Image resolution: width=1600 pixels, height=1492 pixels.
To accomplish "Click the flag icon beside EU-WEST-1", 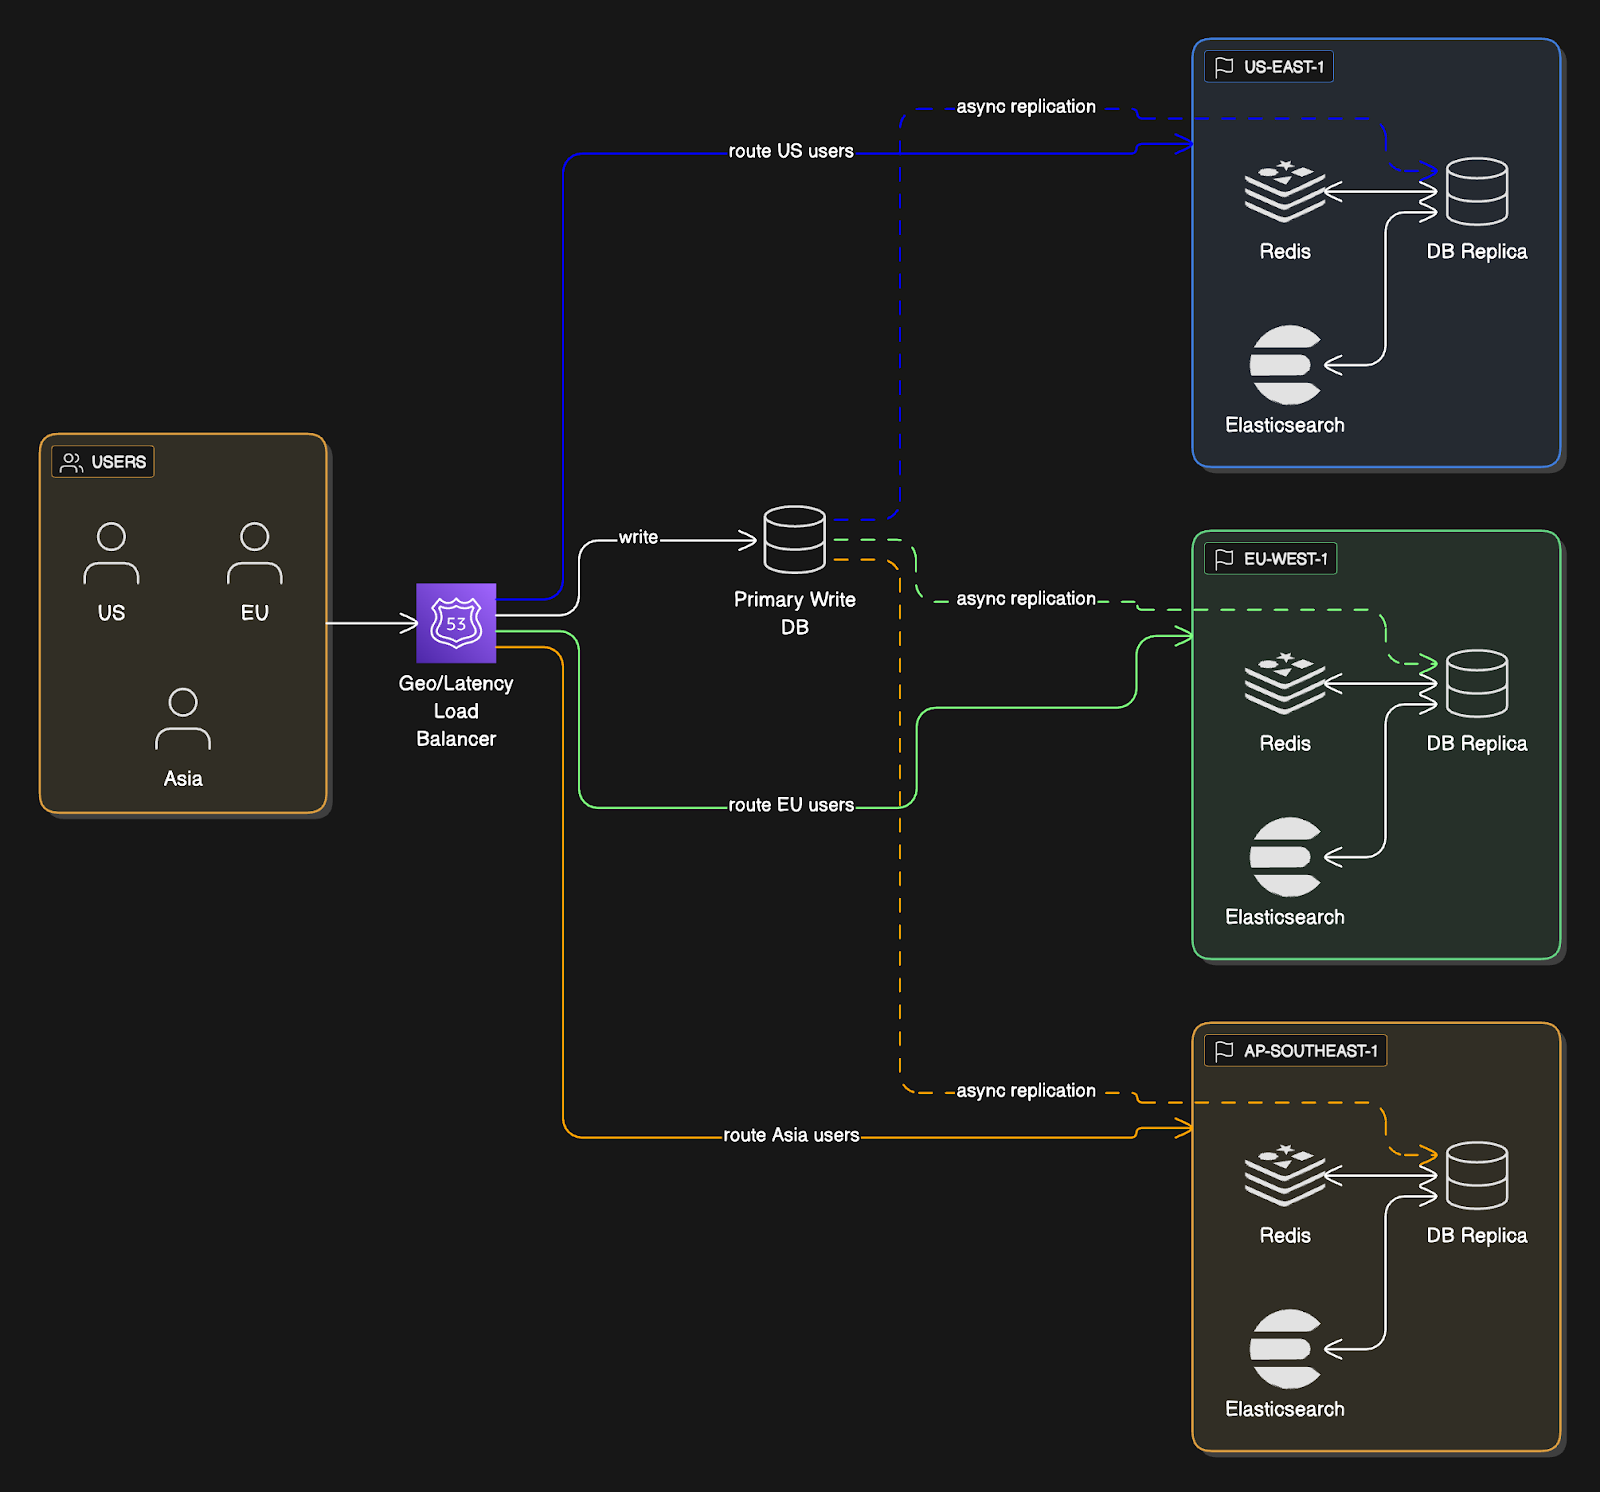I will [x=1224, y=559].
